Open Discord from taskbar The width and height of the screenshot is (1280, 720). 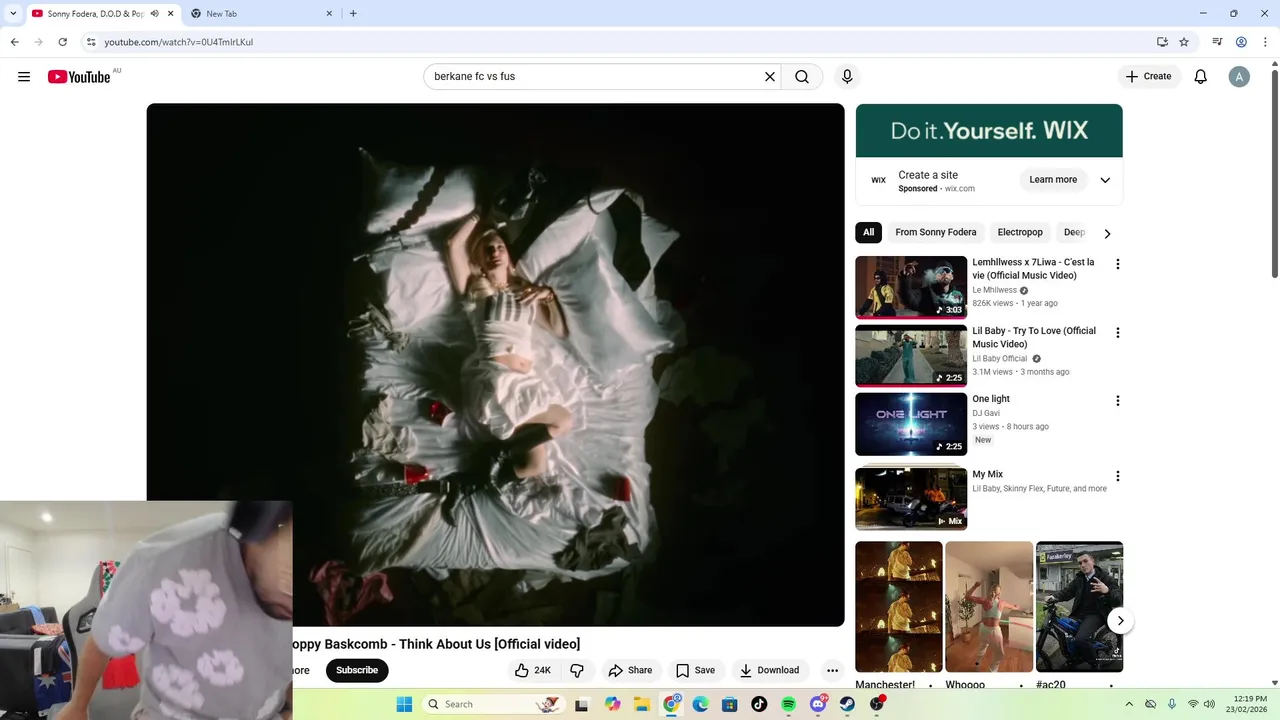click(x=818, y=704)
